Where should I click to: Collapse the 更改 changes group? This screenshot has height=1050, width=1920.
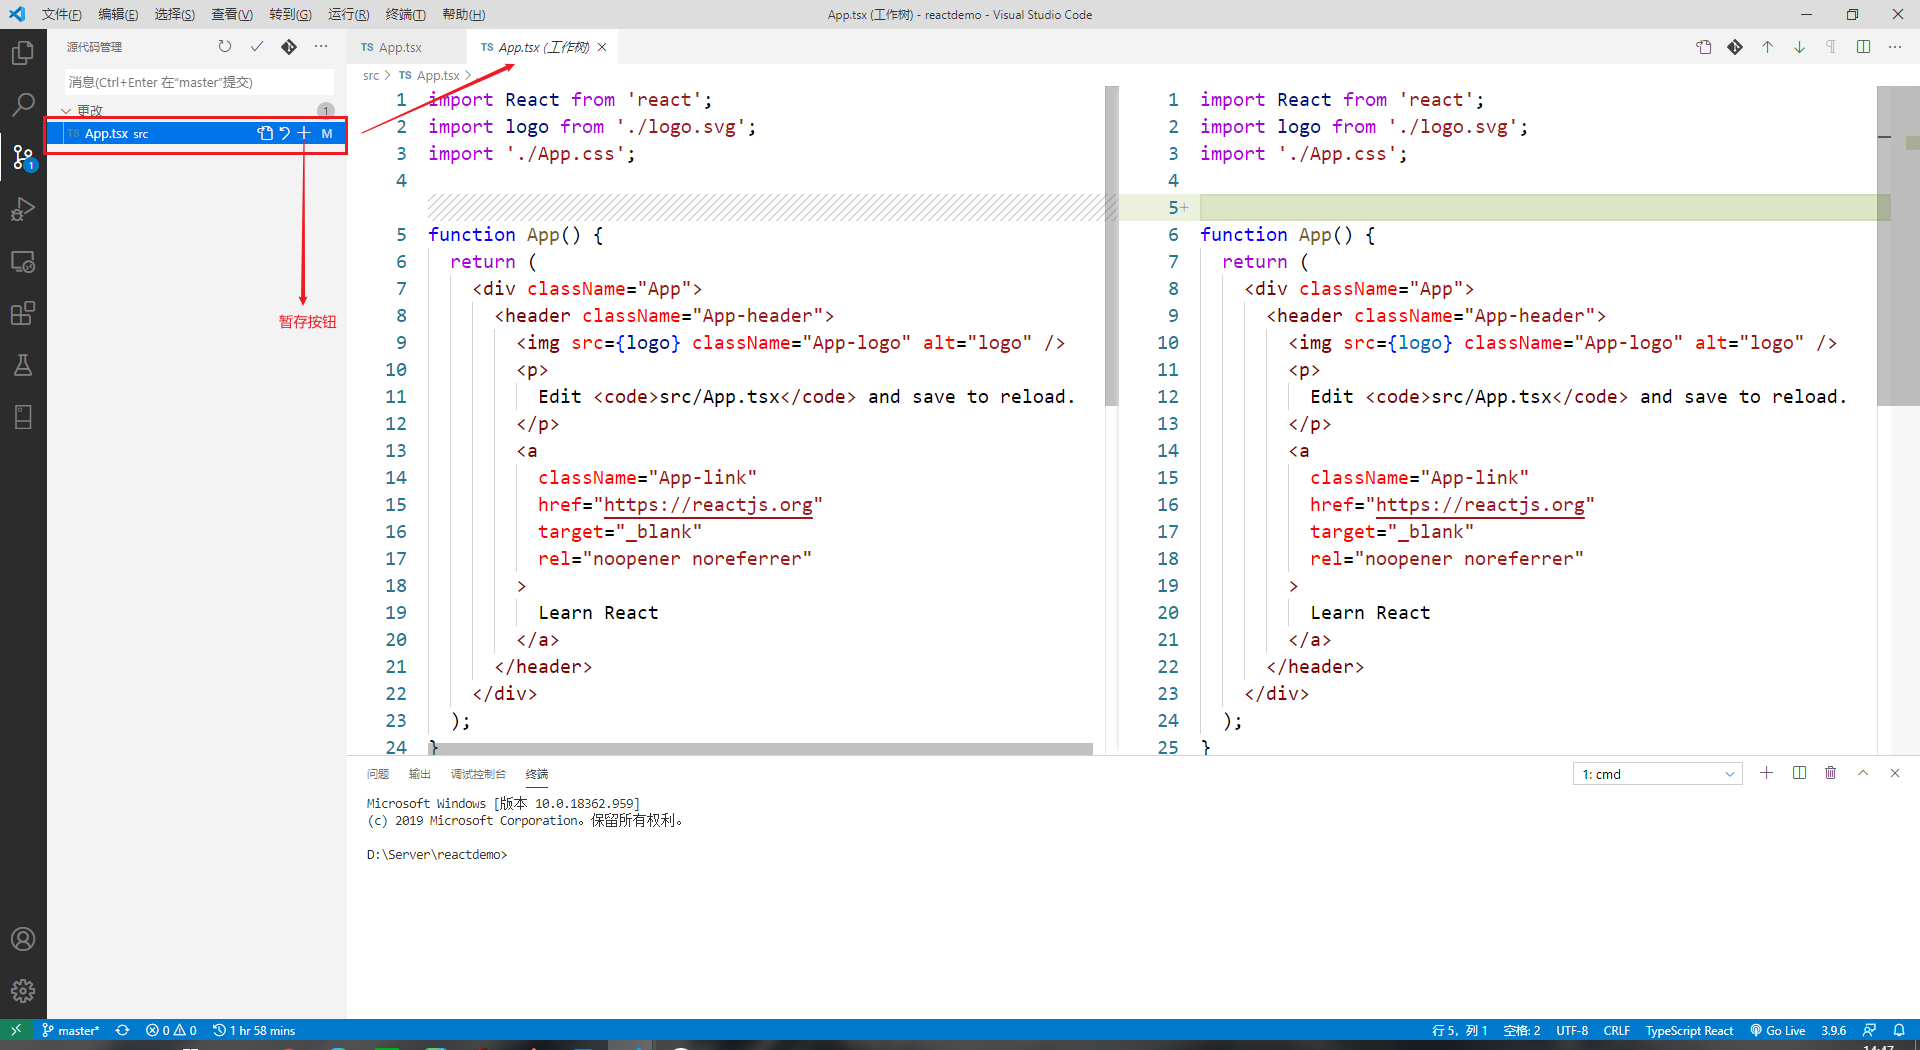(67, 110)
